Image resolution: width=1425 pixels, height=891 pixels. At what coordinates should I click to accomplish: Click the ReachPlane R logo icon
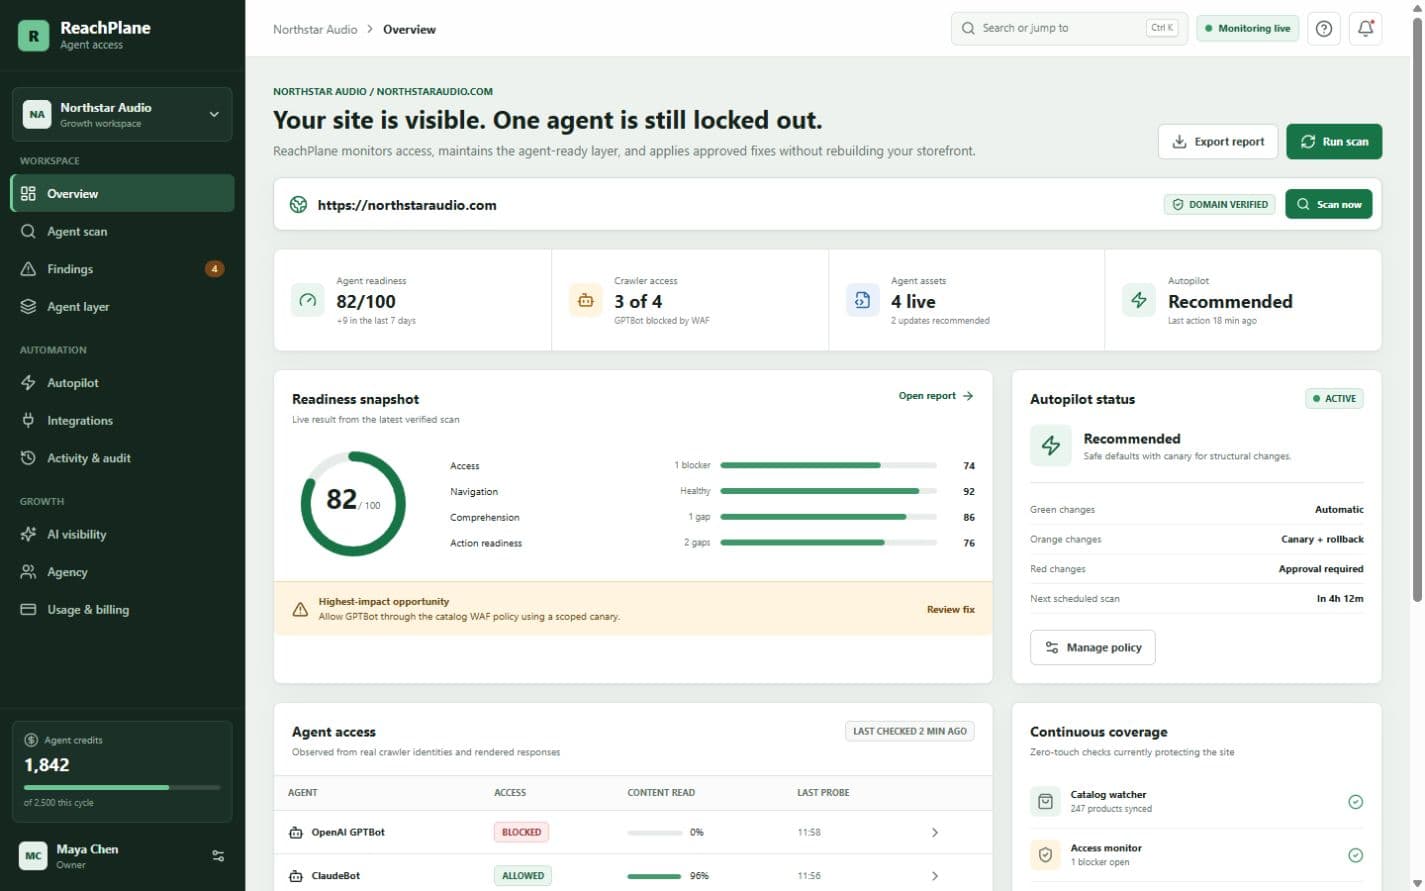tap(33, 35)
